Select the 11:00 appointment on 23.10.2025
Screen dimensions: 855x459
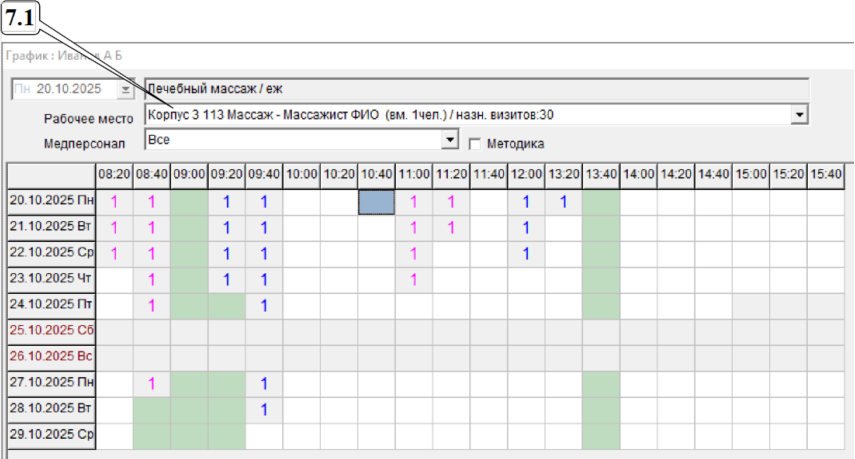(413, 279)
